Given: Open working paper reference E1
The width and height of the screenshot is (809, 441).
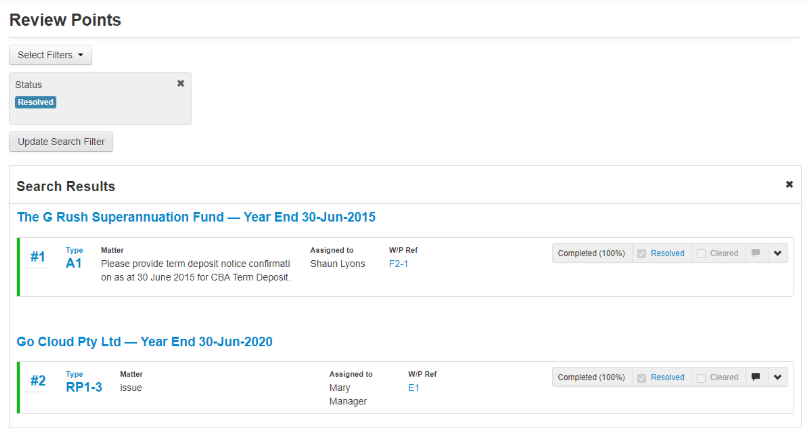Looking at the screenshot, I should (414, 387).
